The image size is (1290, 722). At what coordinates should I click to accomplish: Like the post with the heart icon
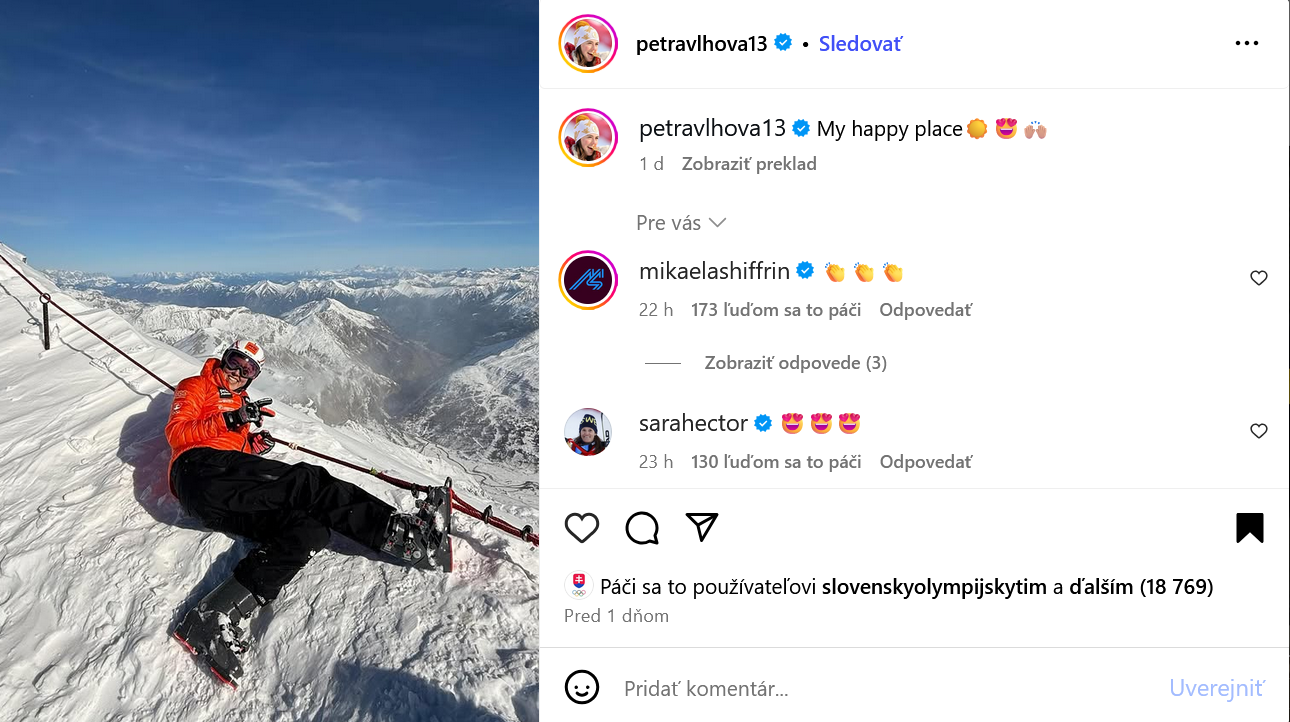pos(582,527)
